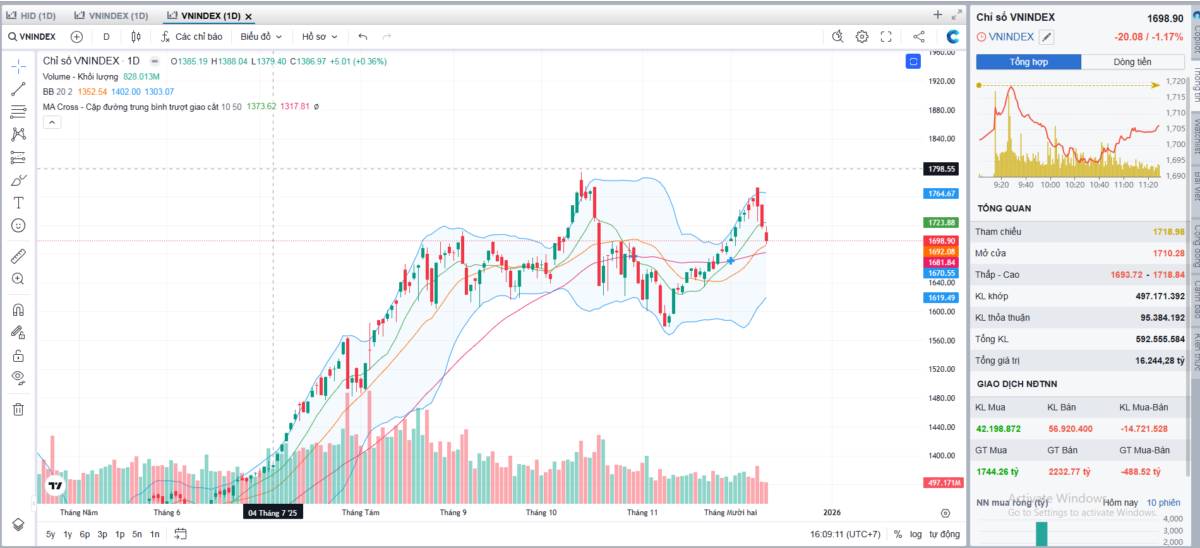The image size is (1200, 548).
Task: Set time range to 1y
Action: pos(67,535)
